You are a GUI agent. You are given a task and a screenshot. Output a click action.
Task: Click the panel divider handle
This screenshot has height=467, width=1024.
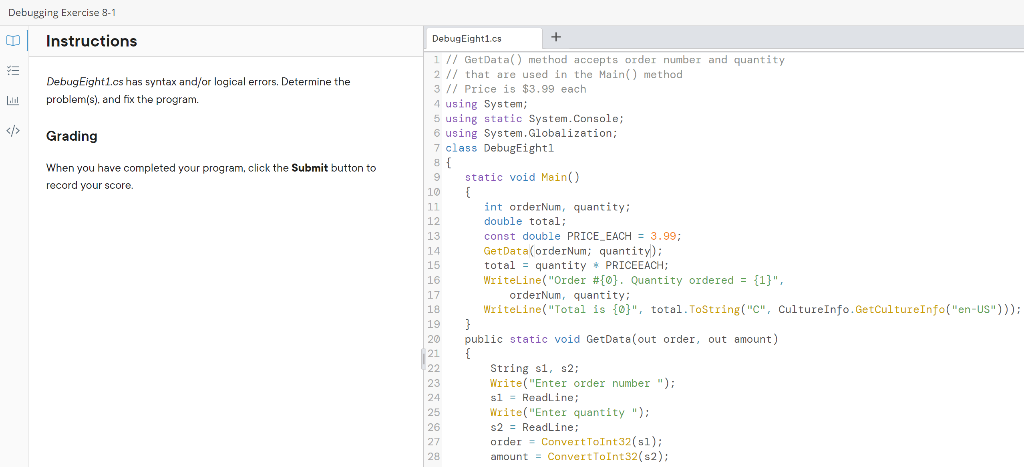click(423, 359)
